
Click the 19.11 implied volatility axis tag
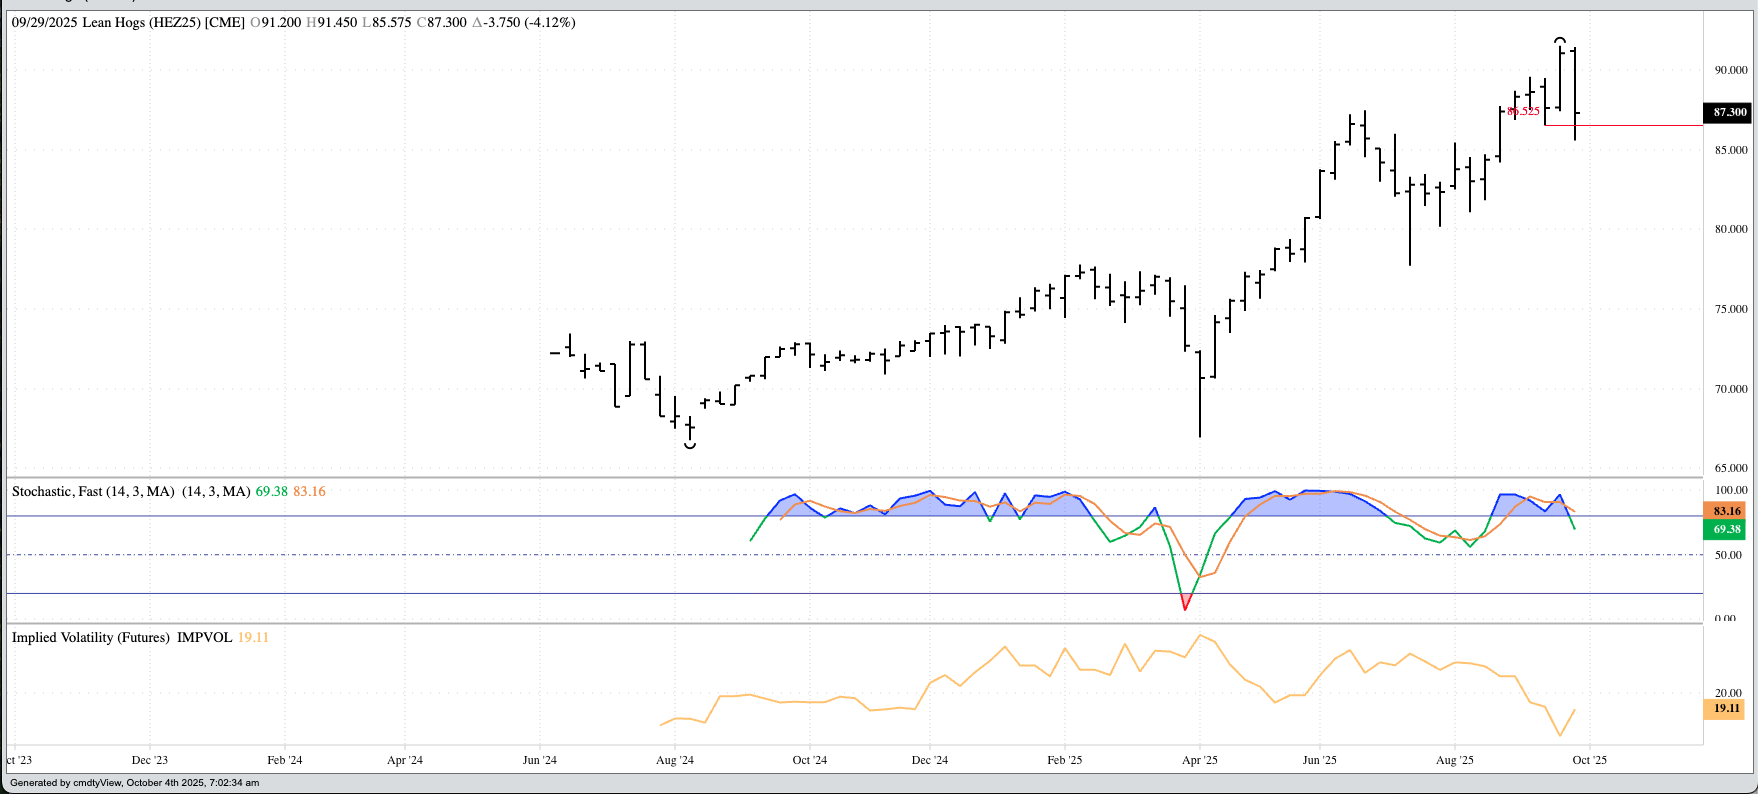click(x=1725, y=709)
